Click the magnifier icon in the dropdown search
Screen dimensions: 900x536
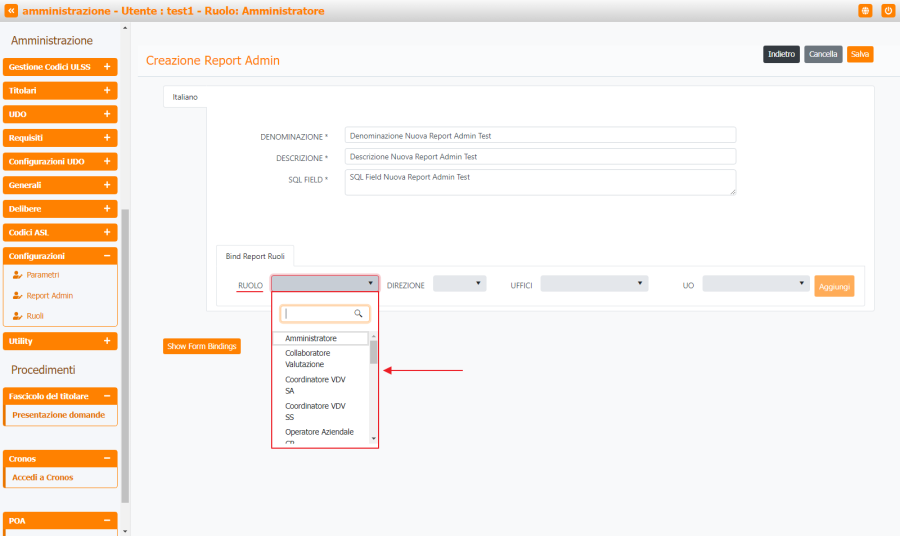[x=359, y=314]
